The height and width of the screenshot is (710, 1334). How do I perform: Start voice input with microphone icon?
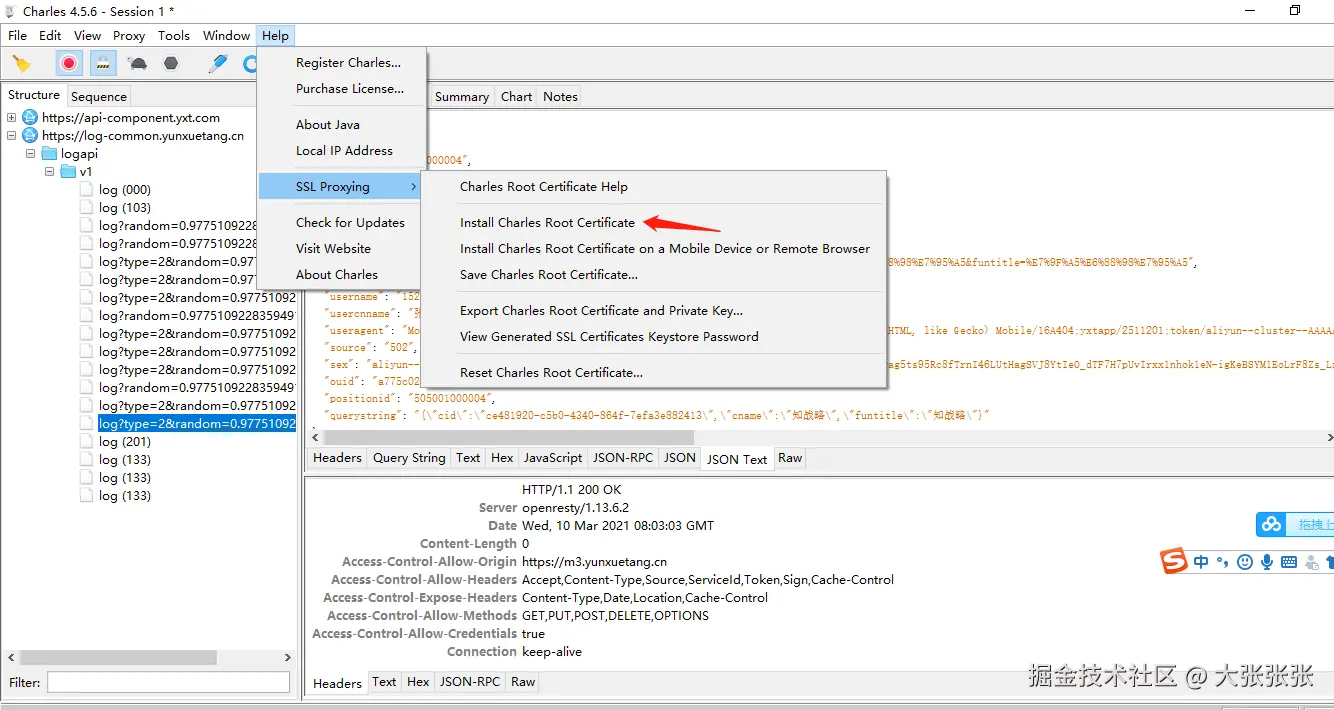point(1267,562)
